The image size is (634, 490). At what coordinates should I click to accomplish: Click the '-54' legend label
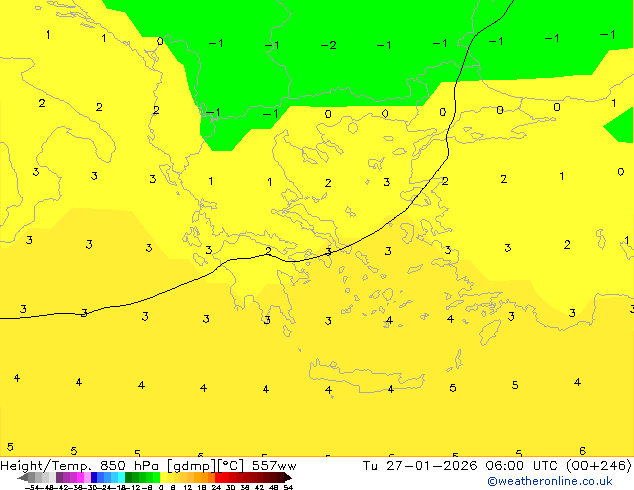32,487
